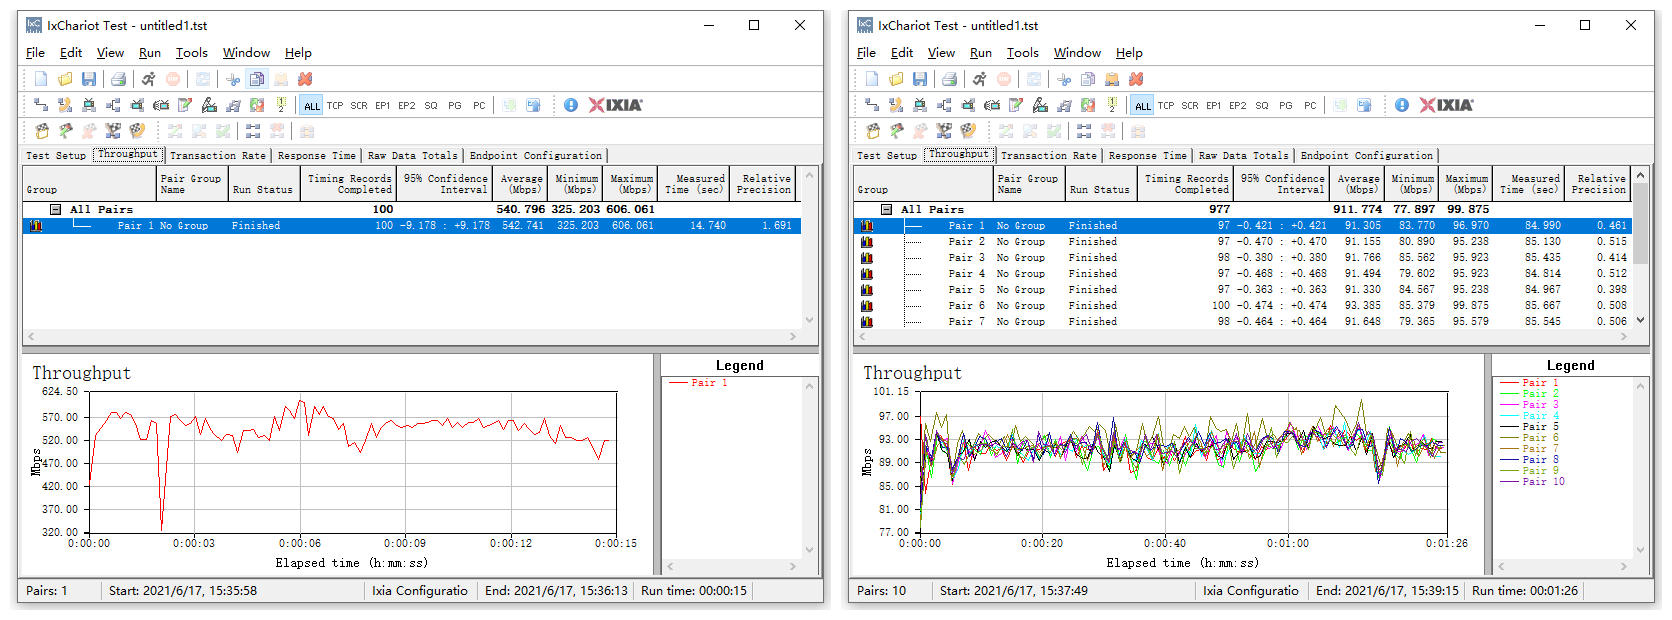Toggle ALL filter in right window
Image resolution: width=1672 pixels, height=620 pixels.
(x=1143, y=106)
